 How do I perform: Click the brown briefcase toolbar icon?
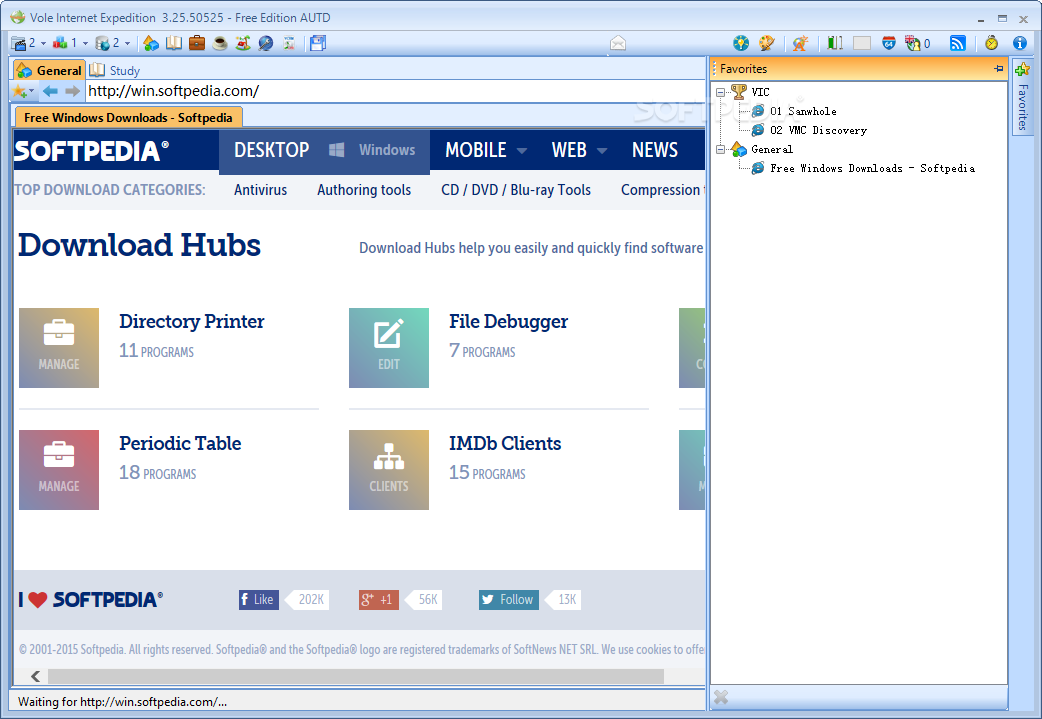point(197,43)
